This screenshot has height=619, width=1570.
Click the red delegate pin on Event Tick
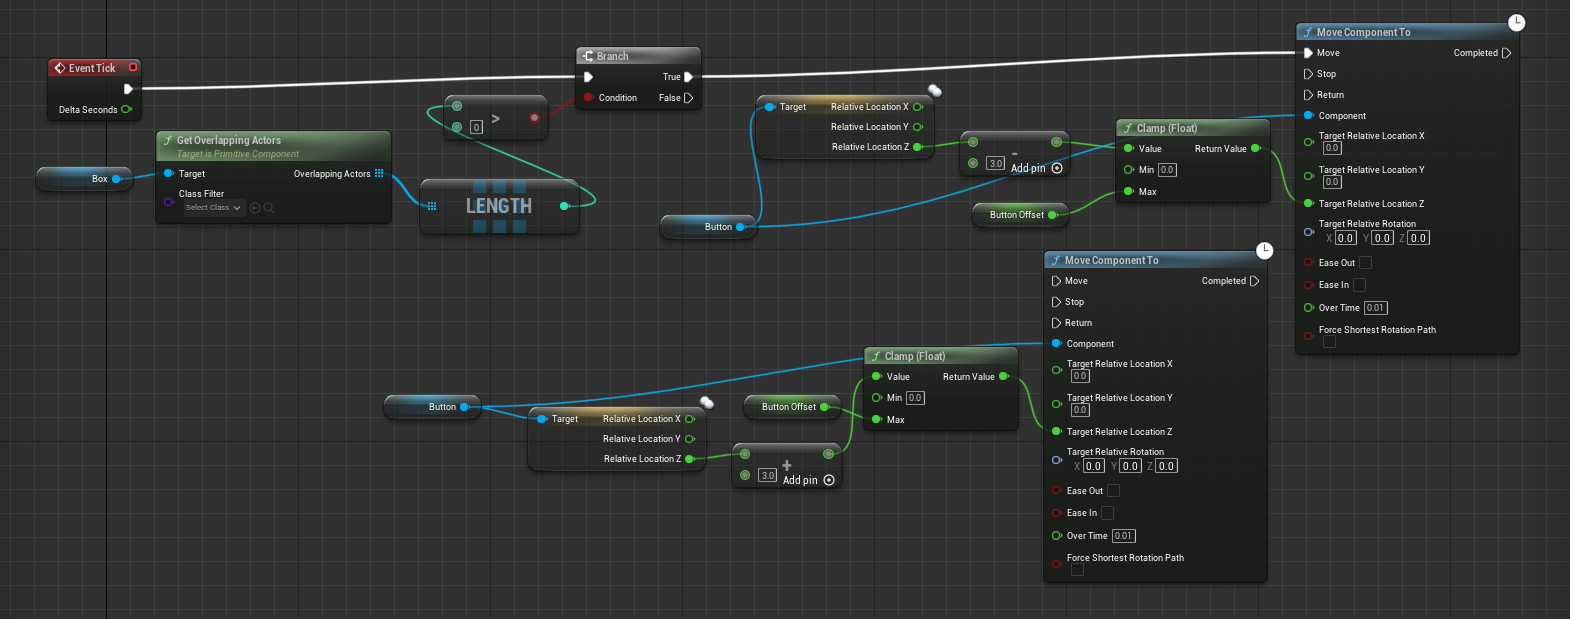133,67
